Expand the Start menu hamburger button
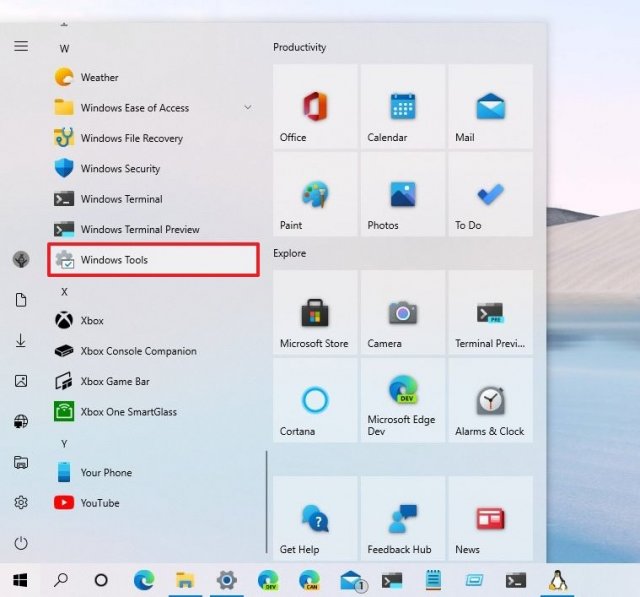The image size is (640, 597). click(x=21, y=46)
